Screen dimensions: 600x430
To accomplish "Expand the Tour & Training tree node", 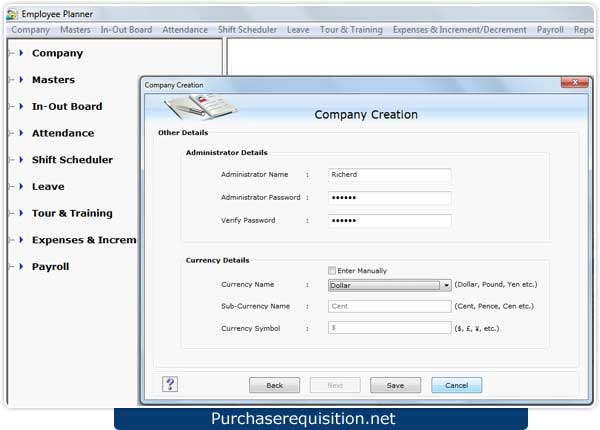I will pyautogui.click(x=21, y=213).
